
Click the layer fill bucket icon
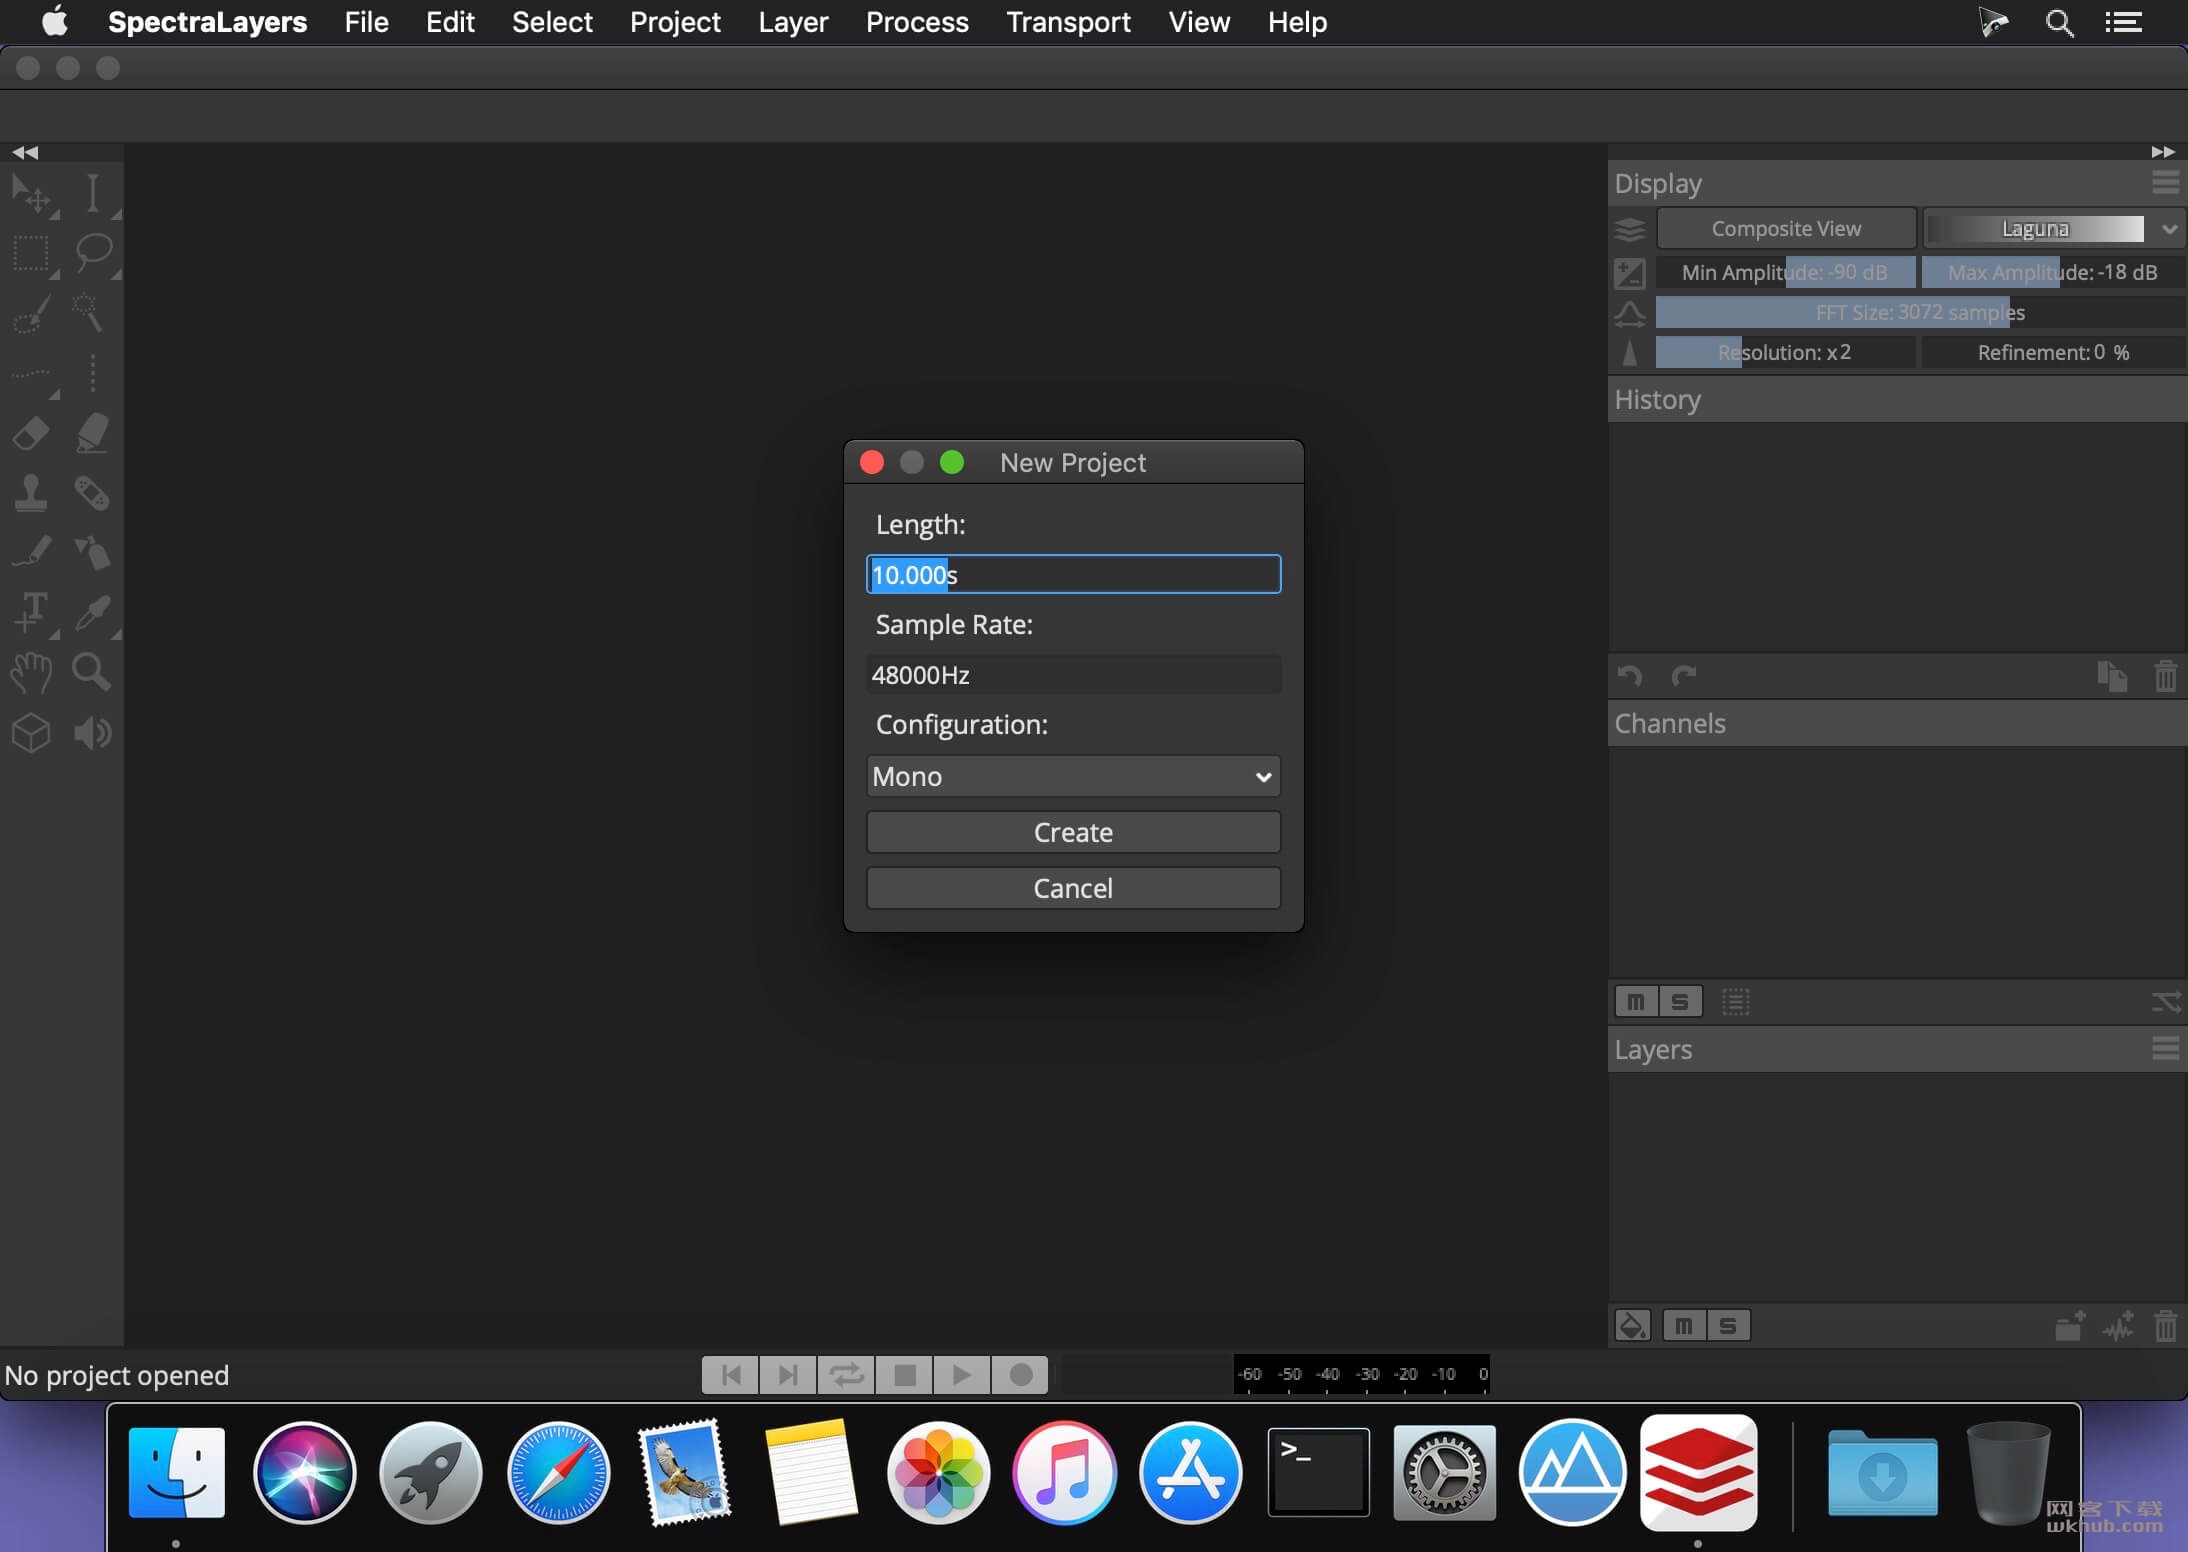[x=1633, y=1326]
